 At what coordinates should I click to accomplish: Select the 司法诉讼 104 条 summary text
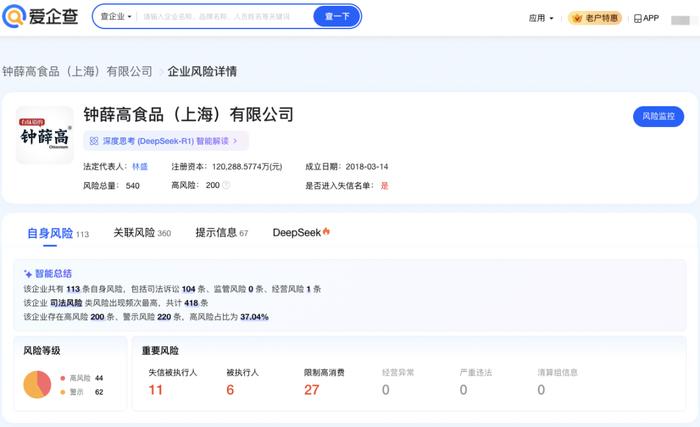pos(178,289)
